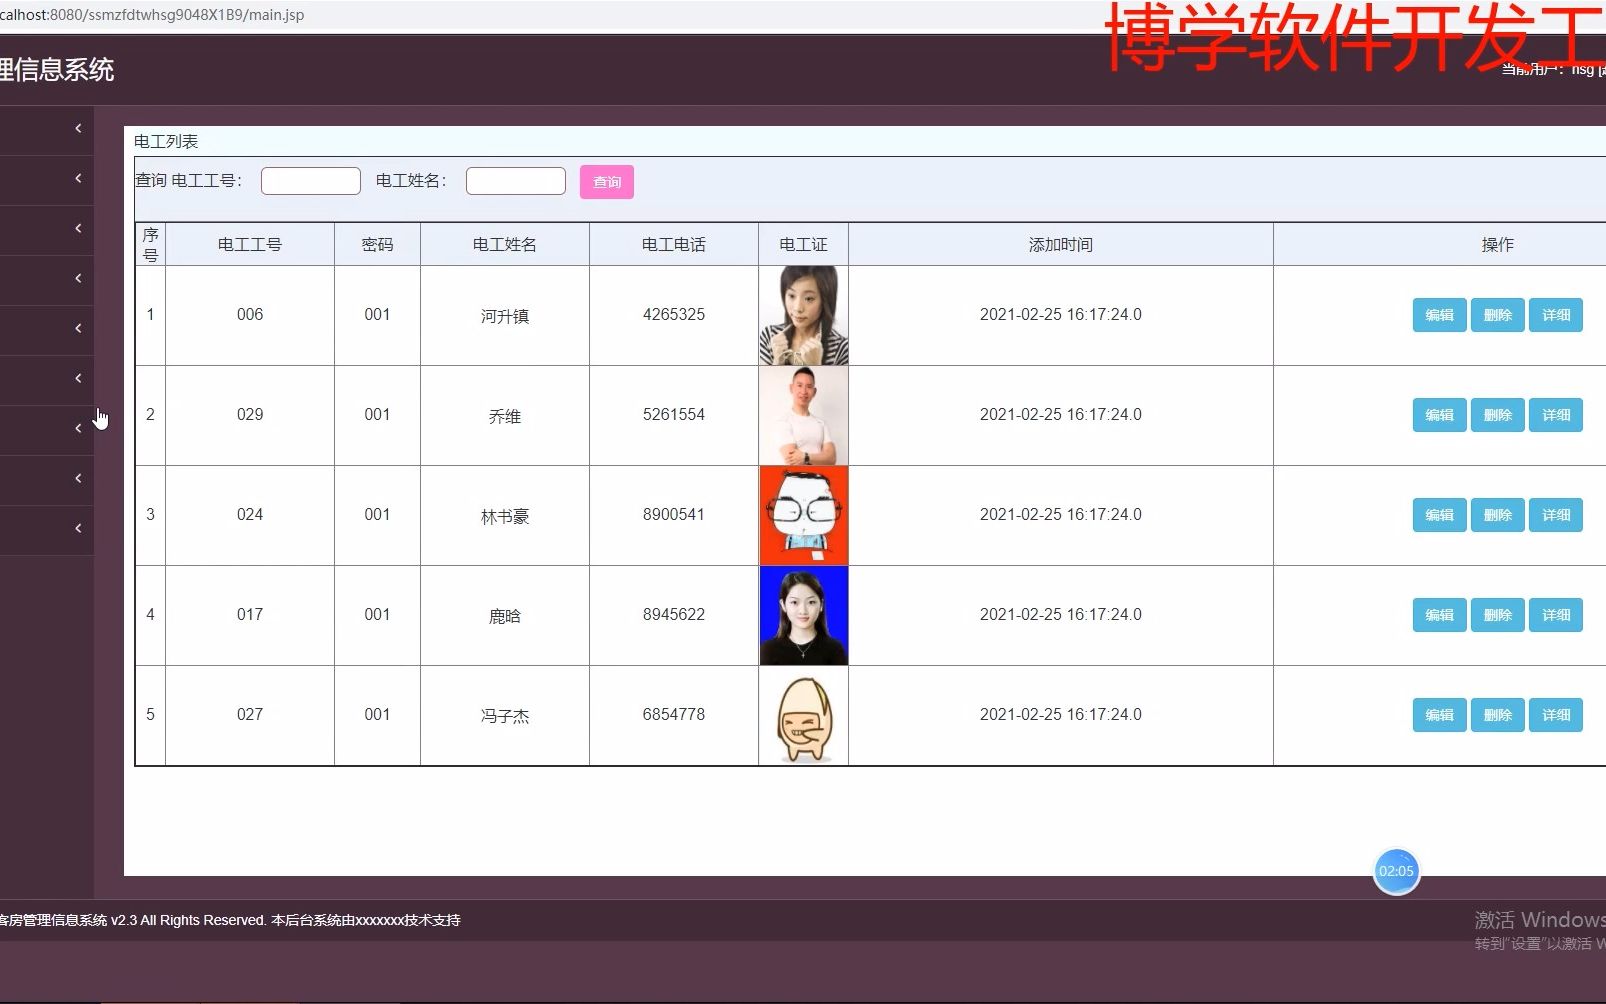Click the 电工电话 column header
This screenshot has width=1606, height=1004.
click(674, 244)
